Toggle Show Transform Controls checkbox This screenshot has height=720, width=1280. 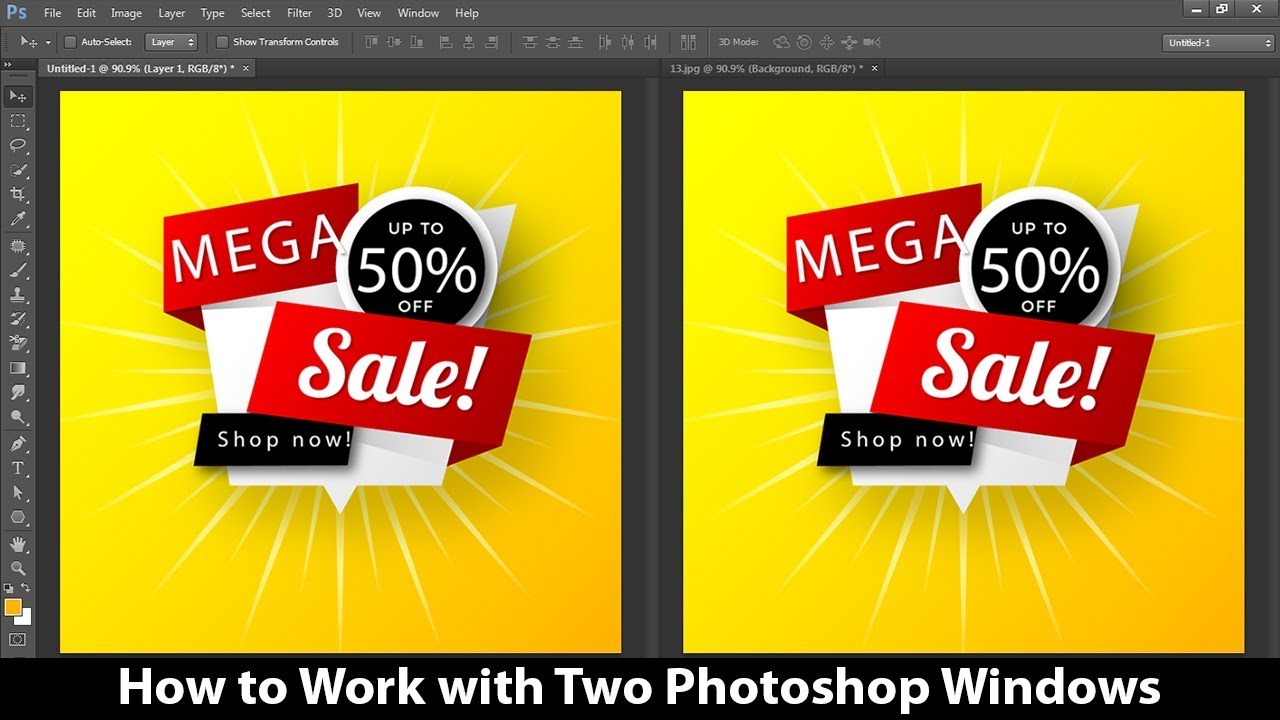(223, 42)
